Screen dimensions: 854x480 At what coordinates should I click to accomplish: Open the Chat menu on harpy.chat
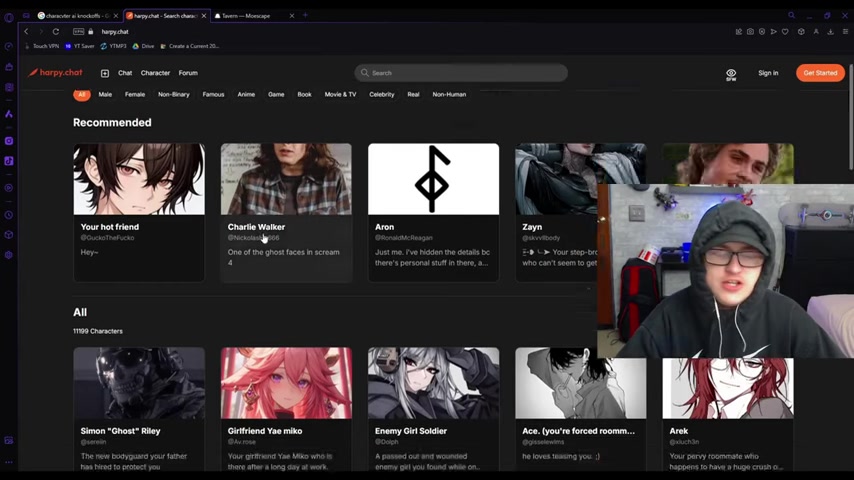[x=125, y=73]
